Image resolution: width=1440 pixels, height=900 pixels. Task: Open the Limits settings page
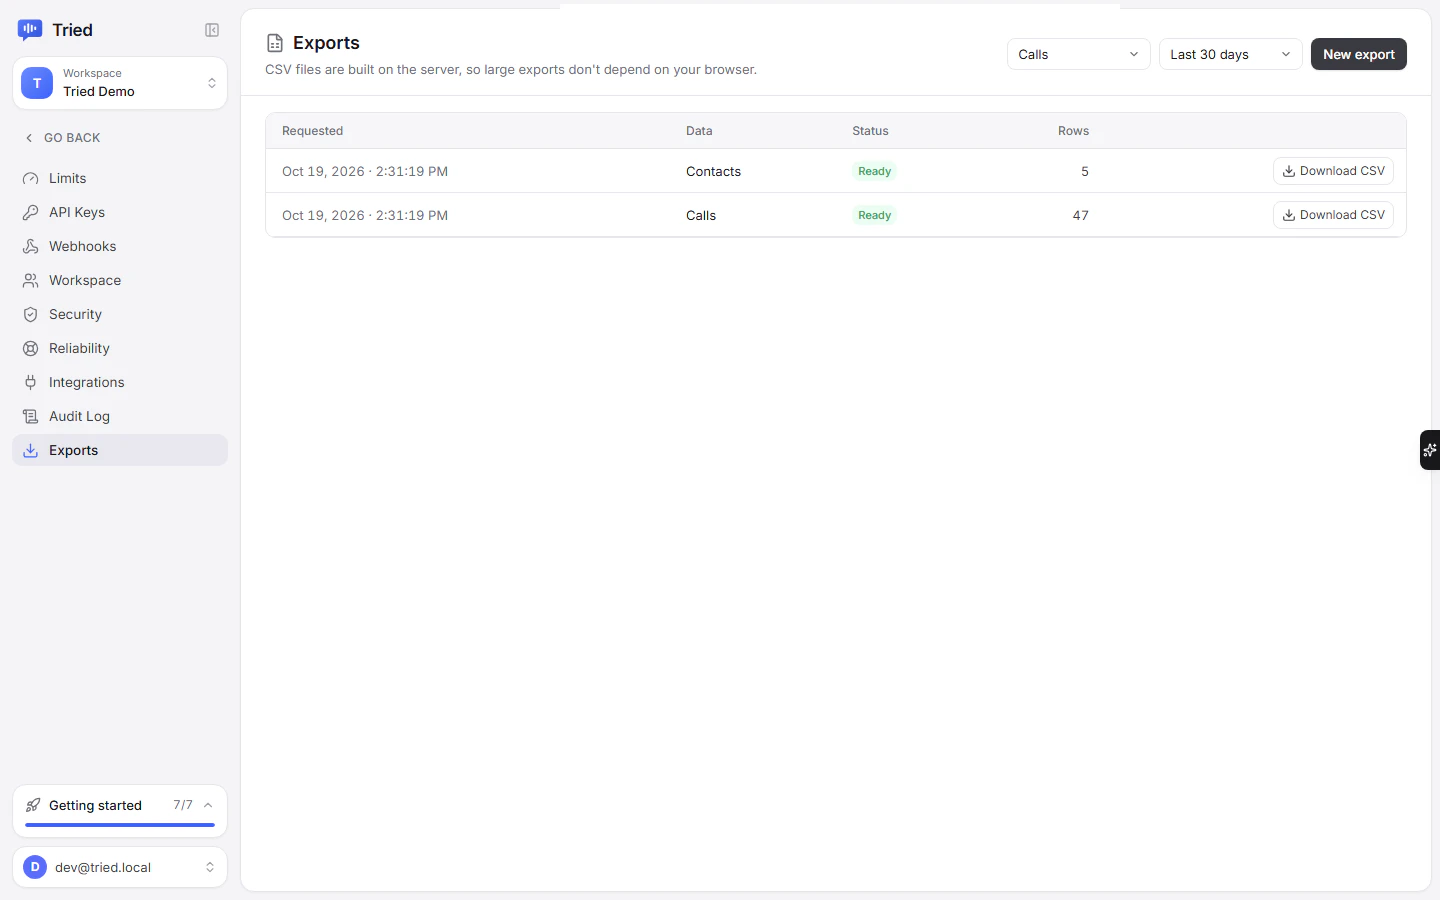[120, 178]
